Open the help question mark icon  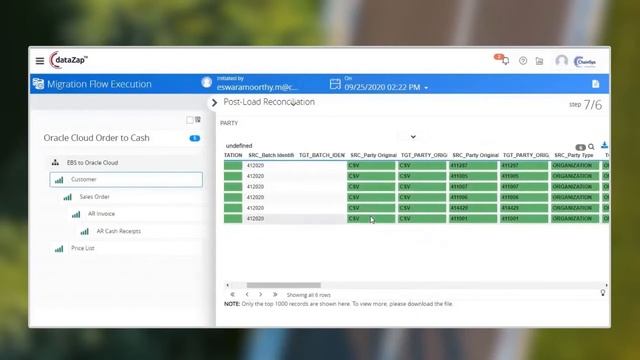522,61
